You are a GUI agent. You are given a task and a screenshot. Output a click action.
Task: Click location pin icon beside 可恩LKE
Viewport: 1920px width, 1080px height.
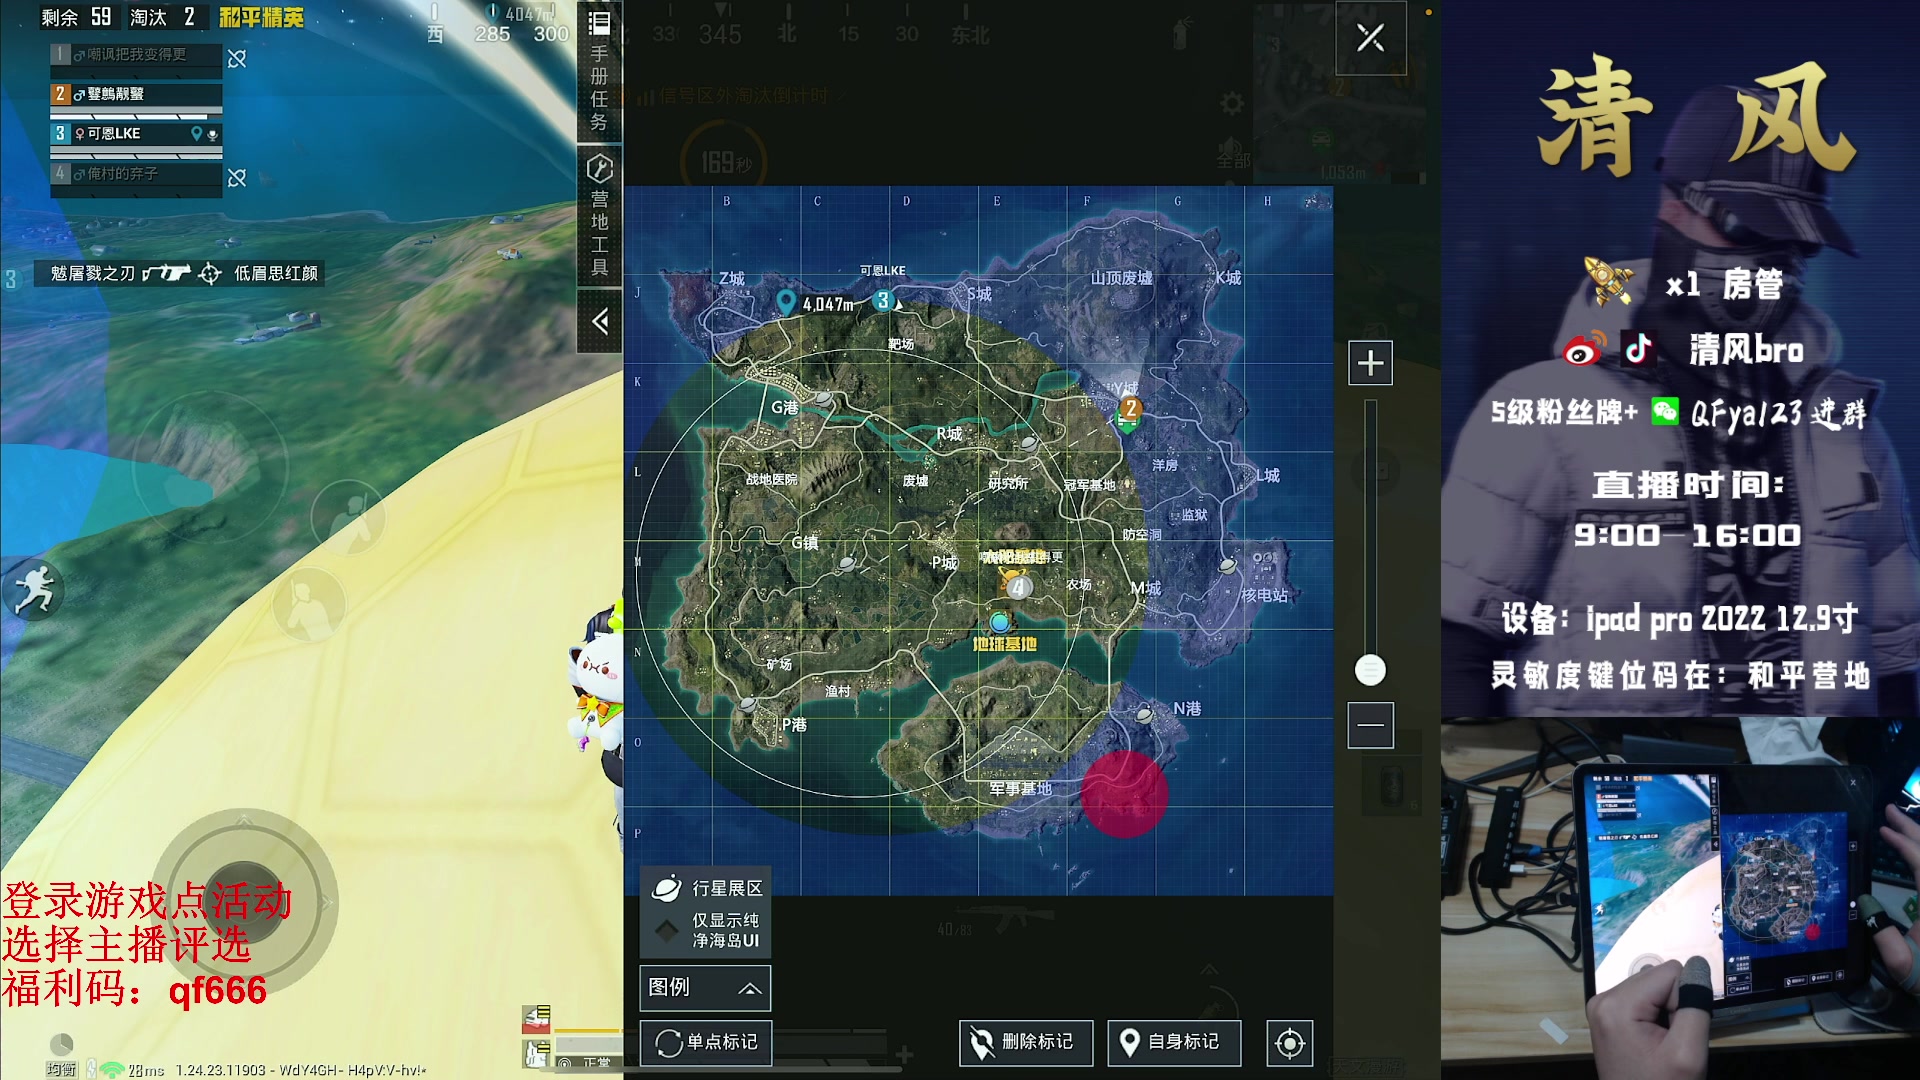pyautogui.click(x=197, y=133)
